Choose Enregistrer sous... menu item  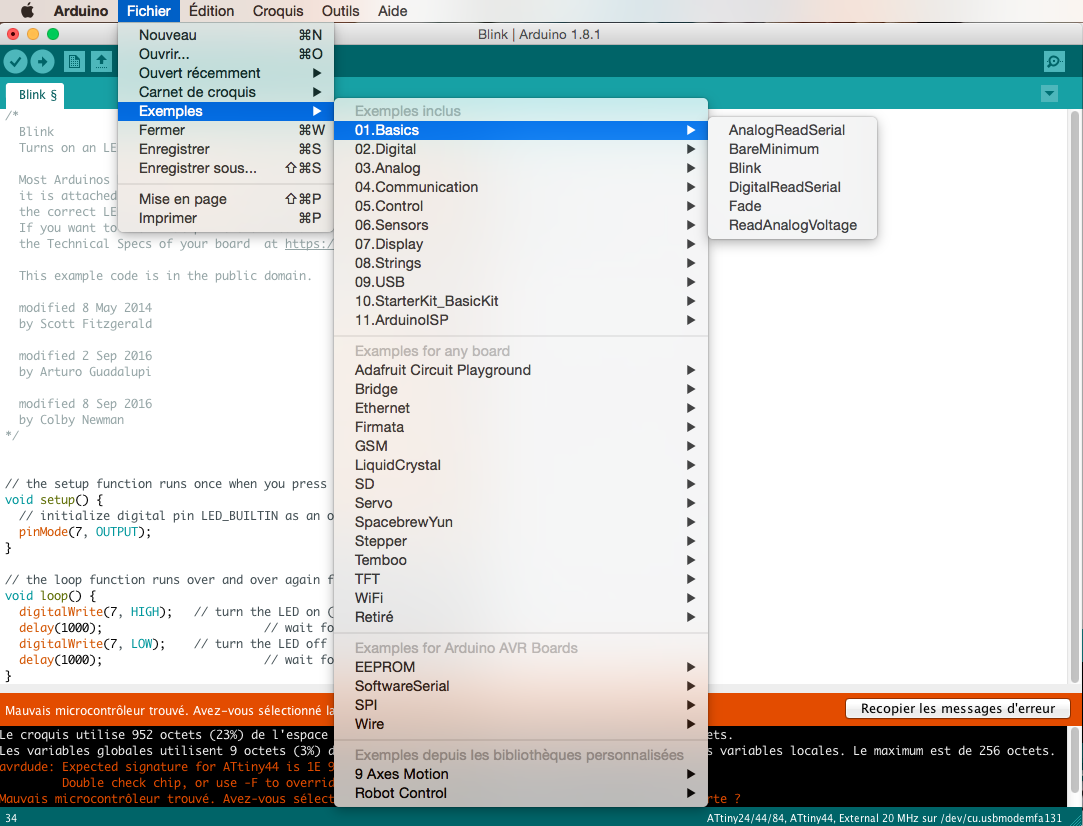coord(226,168)
